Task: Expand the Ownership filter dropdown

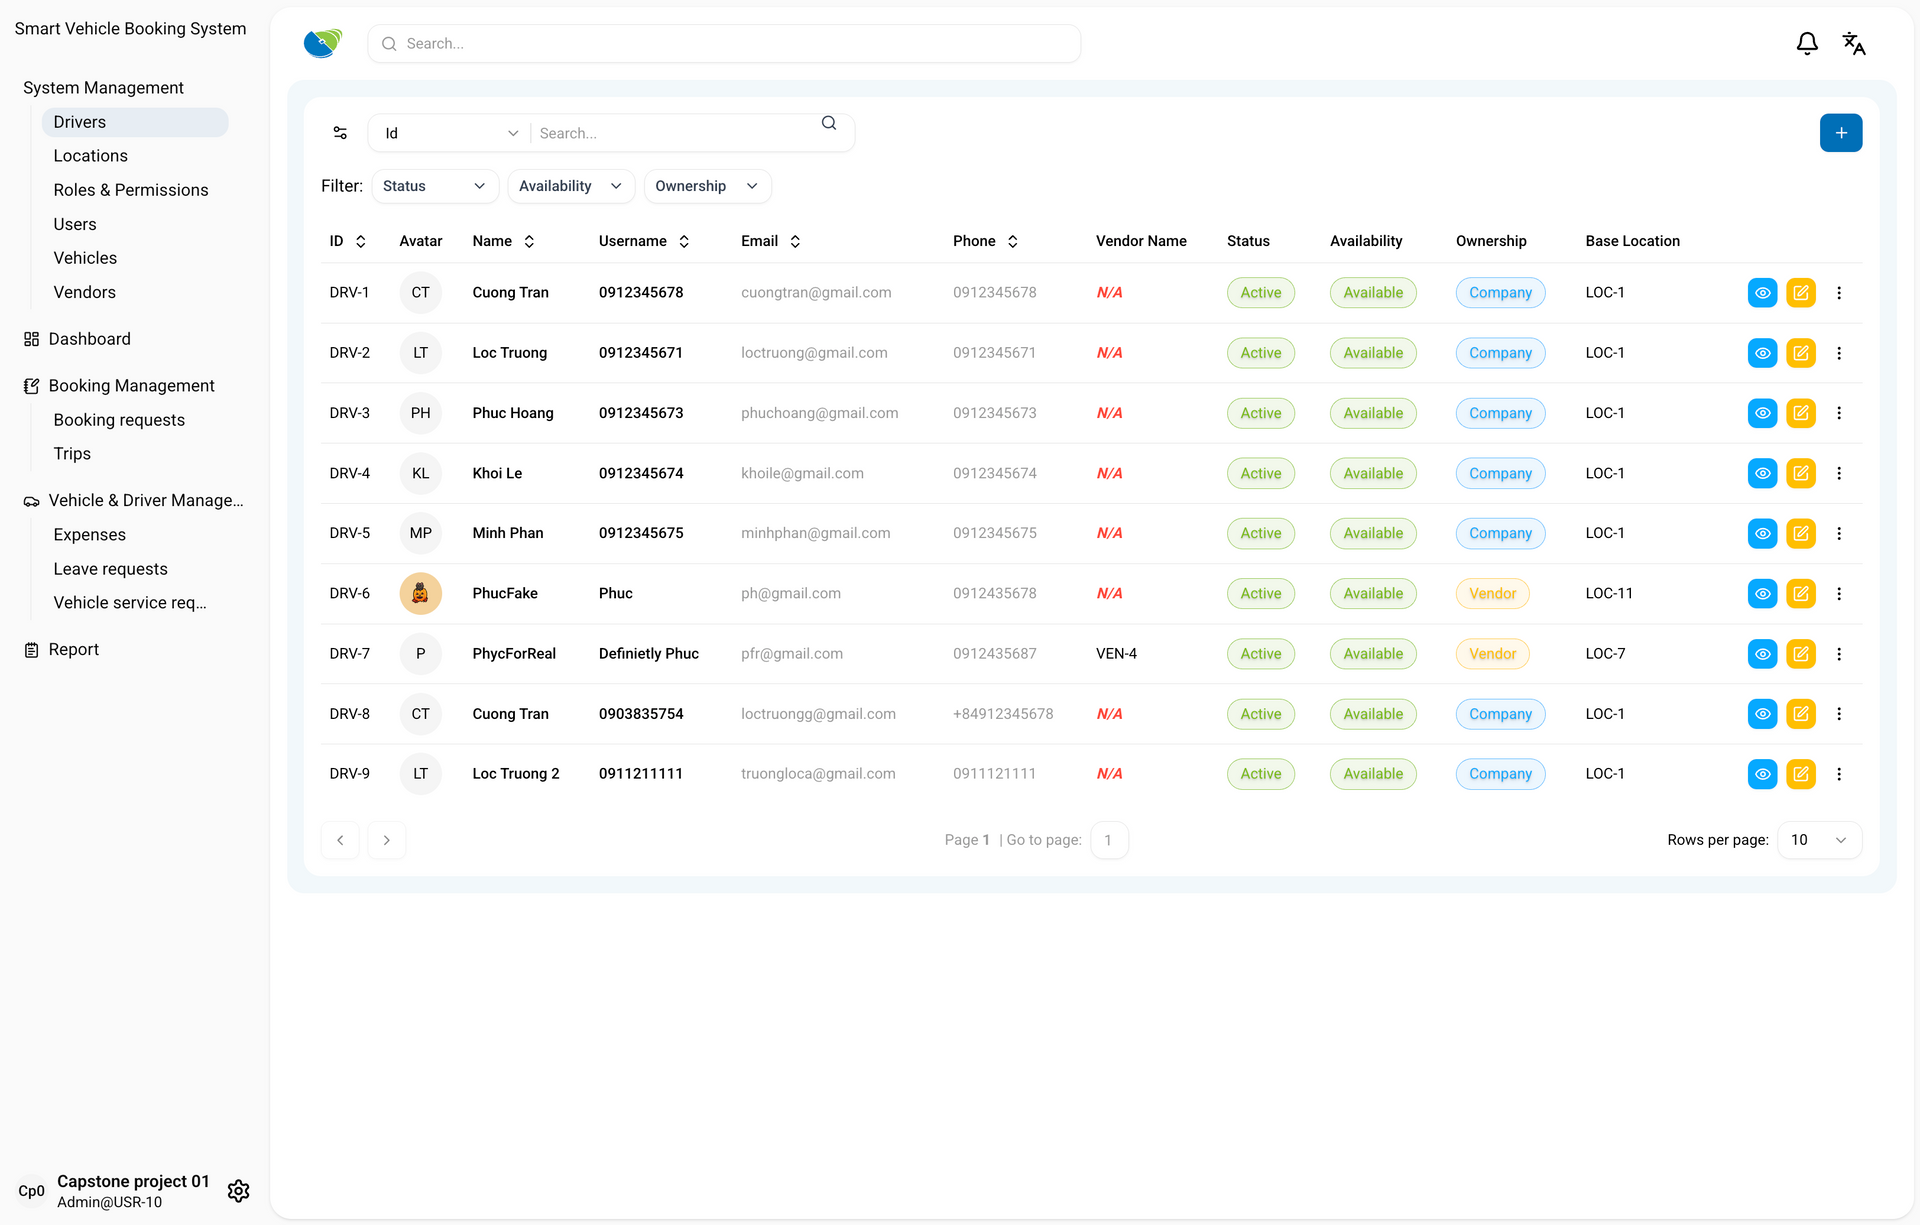Action: coord(706,186)
